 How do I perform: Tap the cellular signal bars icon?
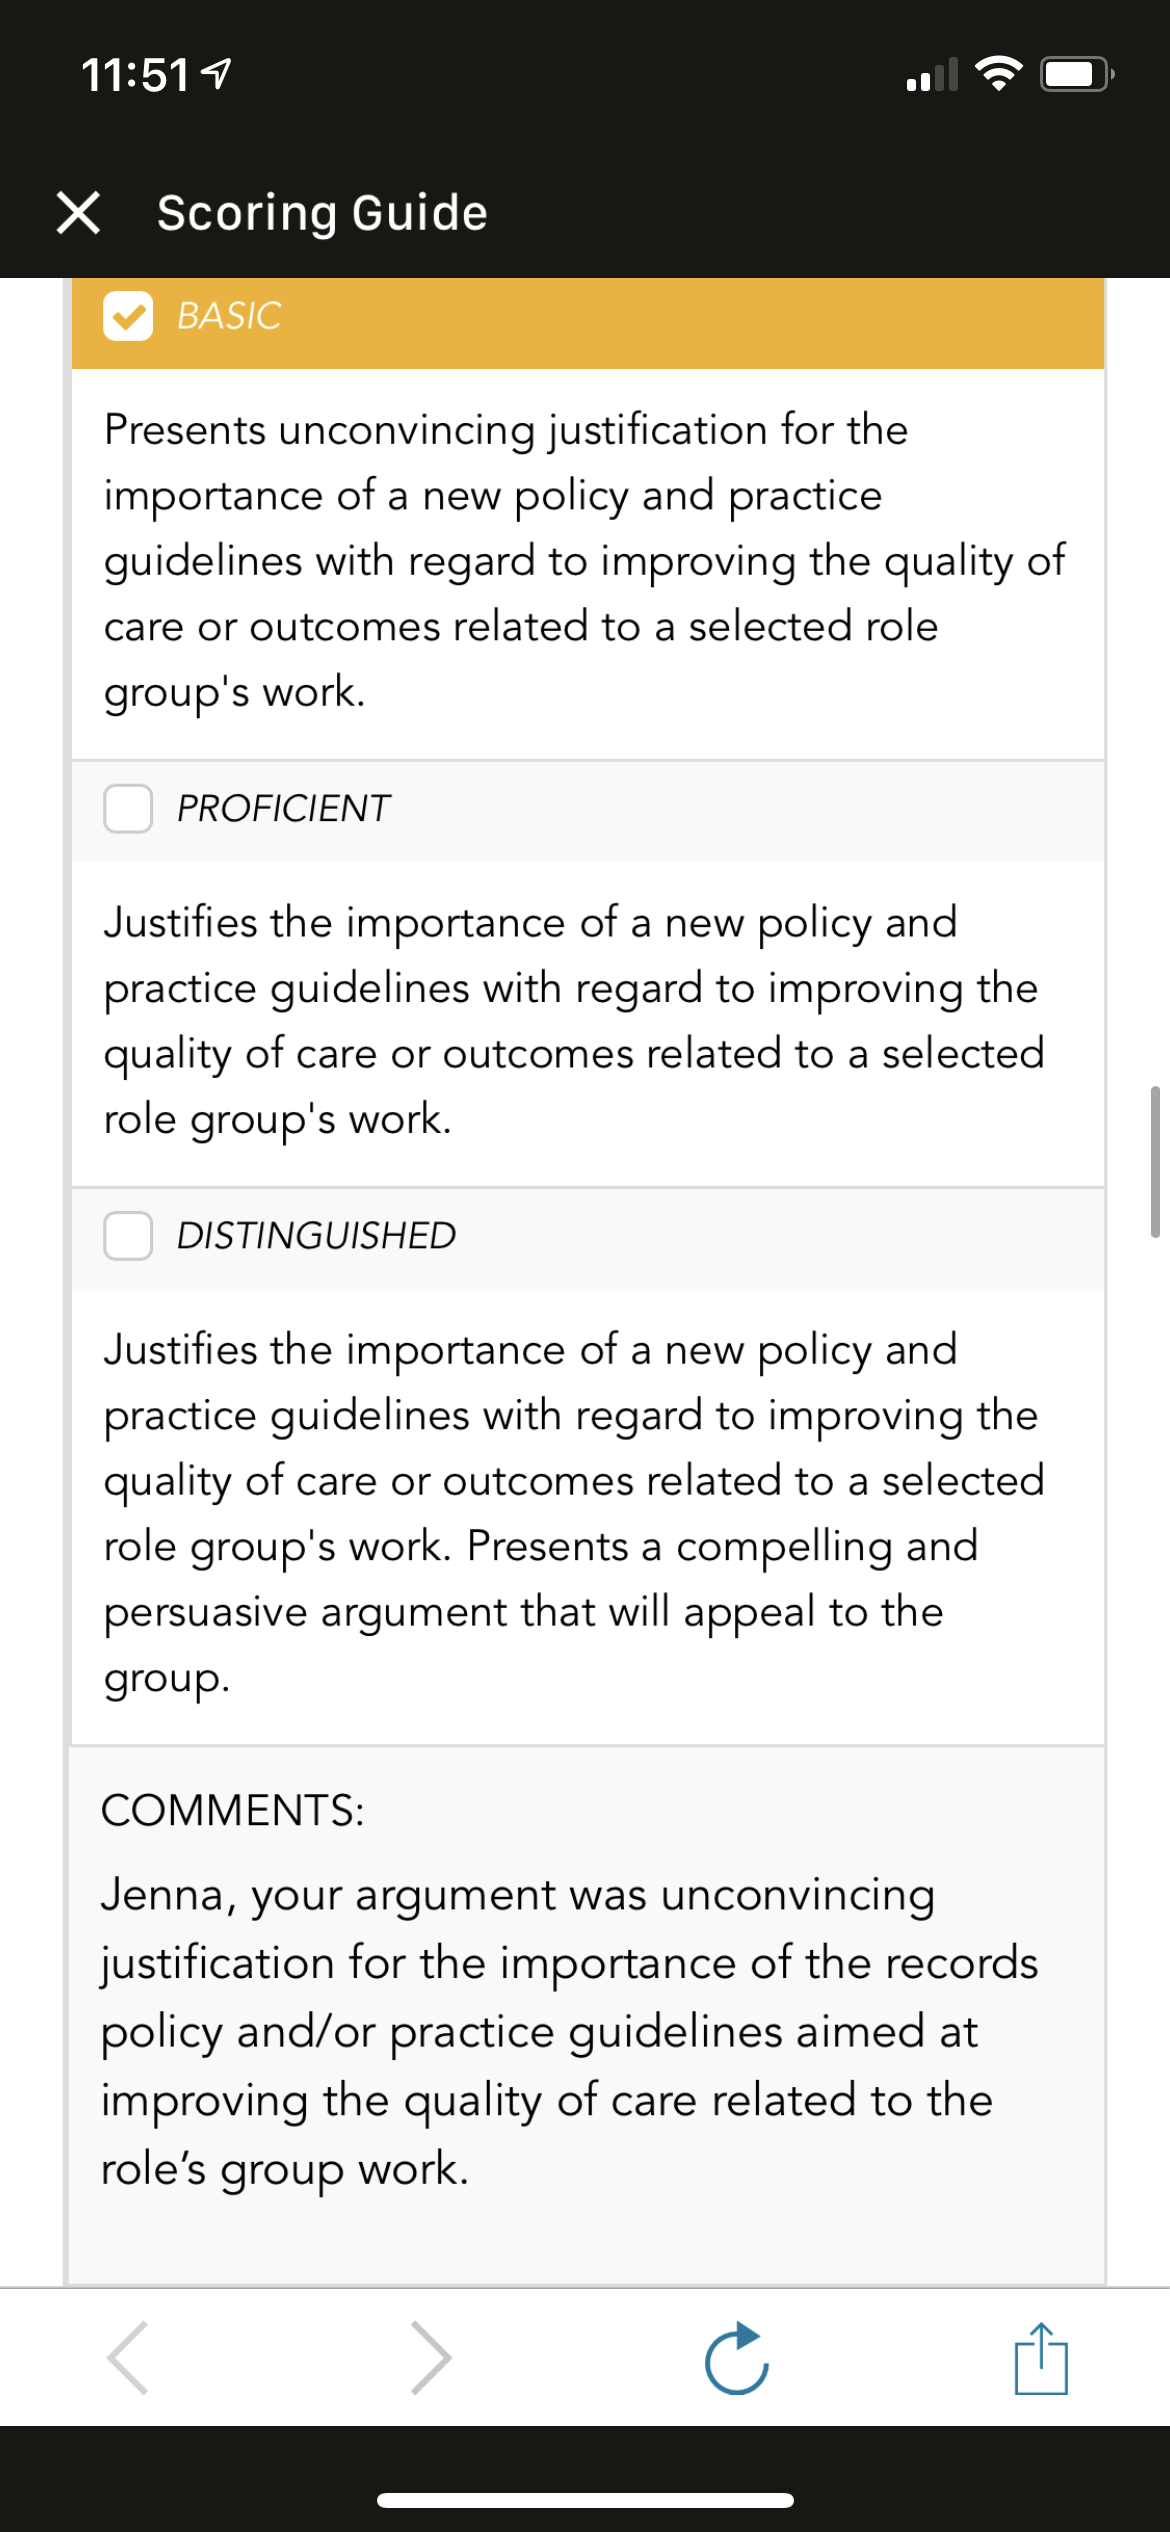932,74
